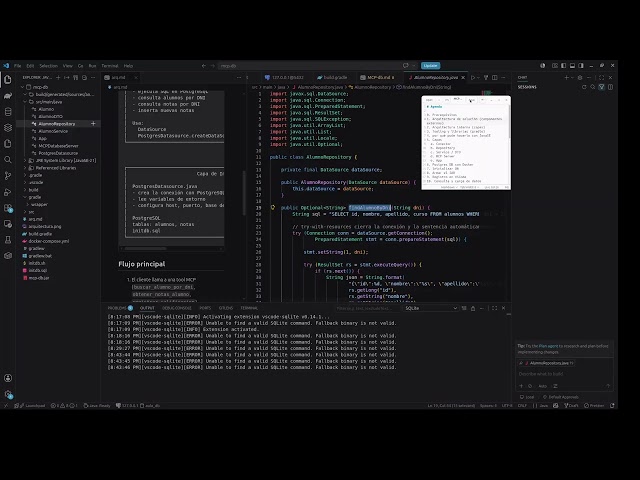Click the Plan agent link in the chat tip
The height and width of the screenshot is (480, 640).
click(548, 346)
